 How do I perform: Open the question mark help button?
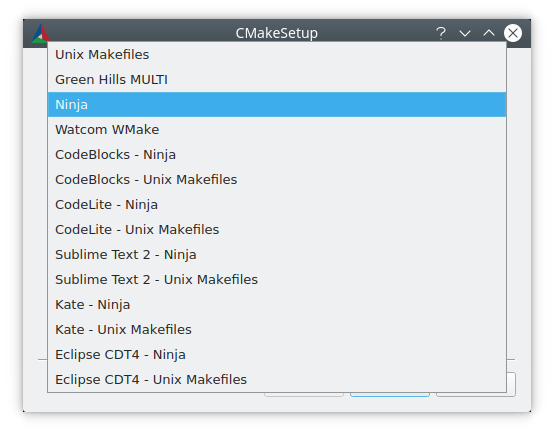441,33
